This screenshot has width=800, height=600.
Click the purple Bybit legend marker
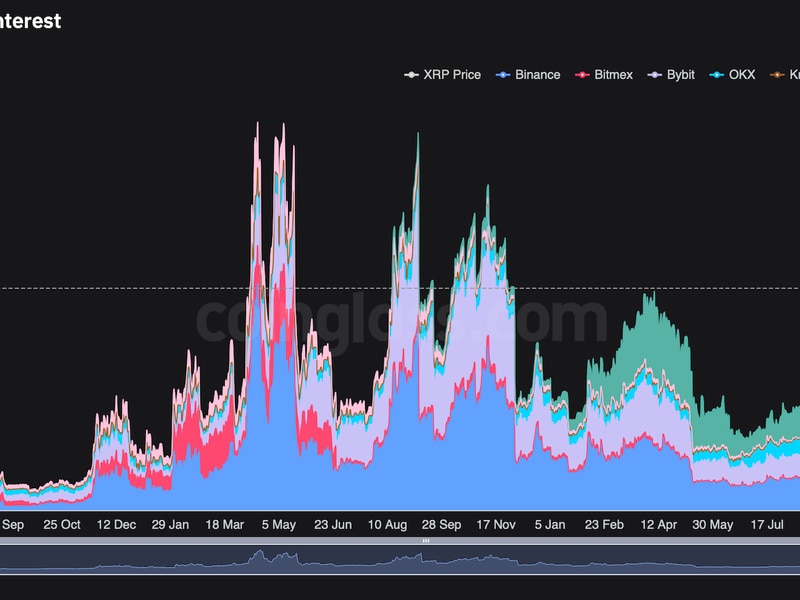tap(654, 75)
